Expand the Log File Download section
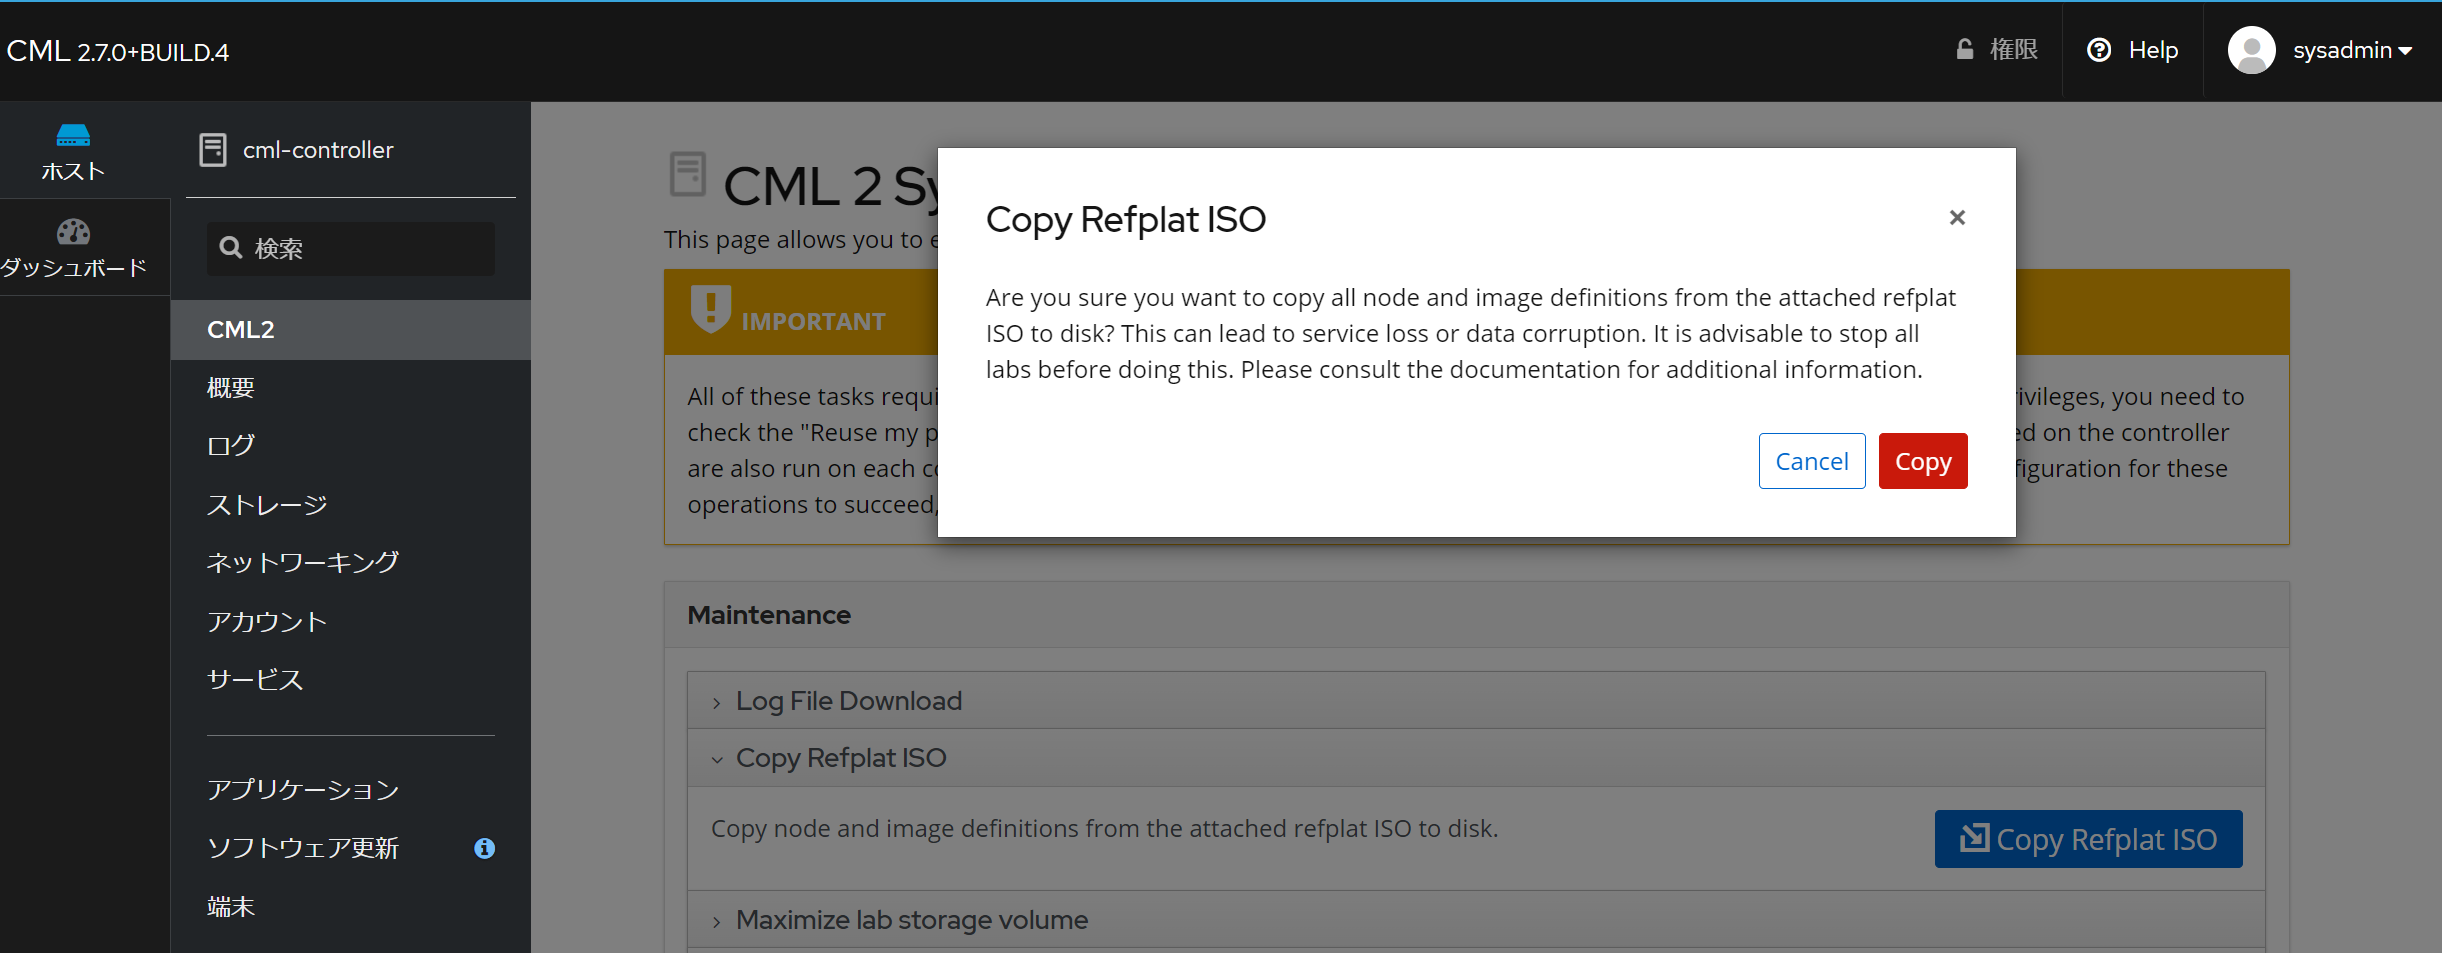Image resolution: width=2442 pixels, height=953 pixels. coord(1476,700)
